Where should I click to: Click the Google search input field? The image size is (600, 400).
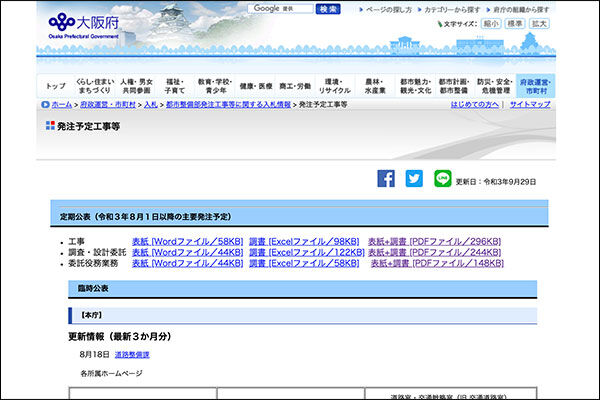tap(280, 8)
